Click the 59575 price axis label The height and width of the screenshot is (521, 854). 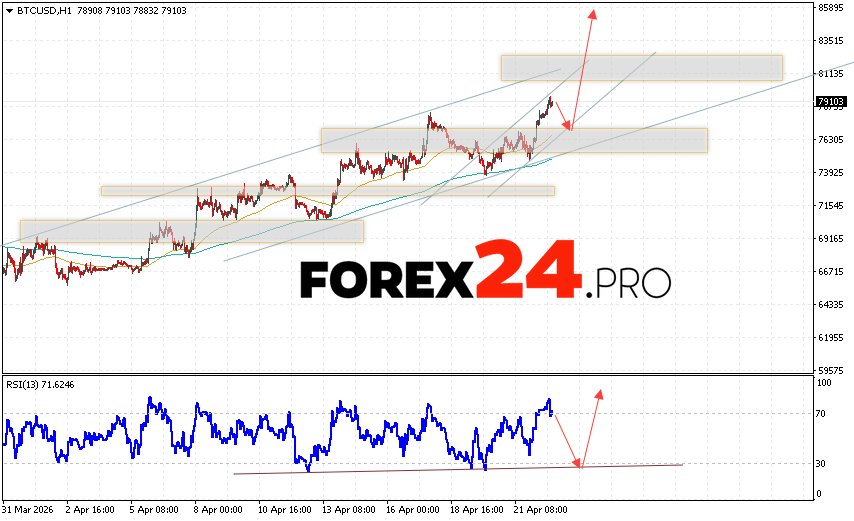(831, 370)
